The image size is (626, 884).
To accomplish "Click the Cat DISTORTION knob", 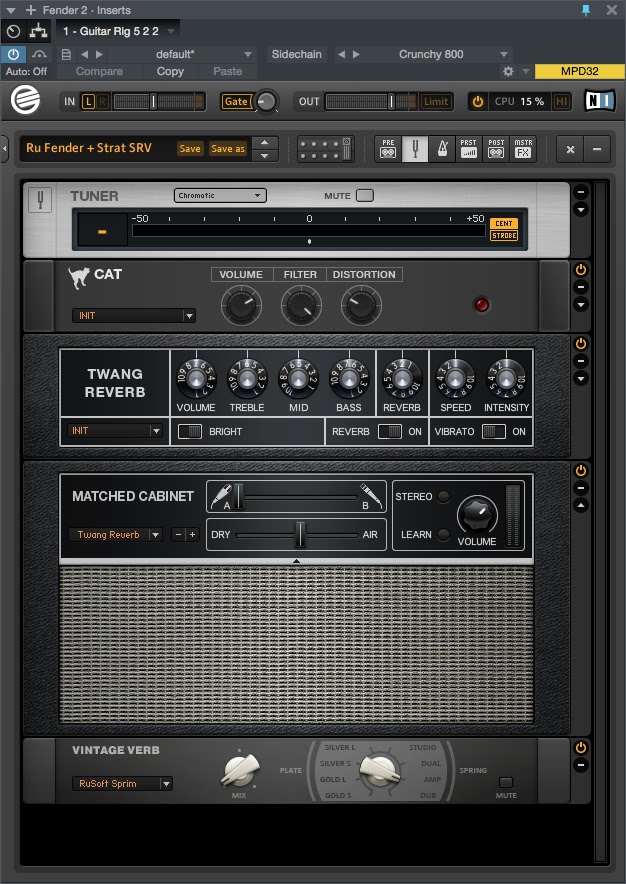I will click(361, 305).
